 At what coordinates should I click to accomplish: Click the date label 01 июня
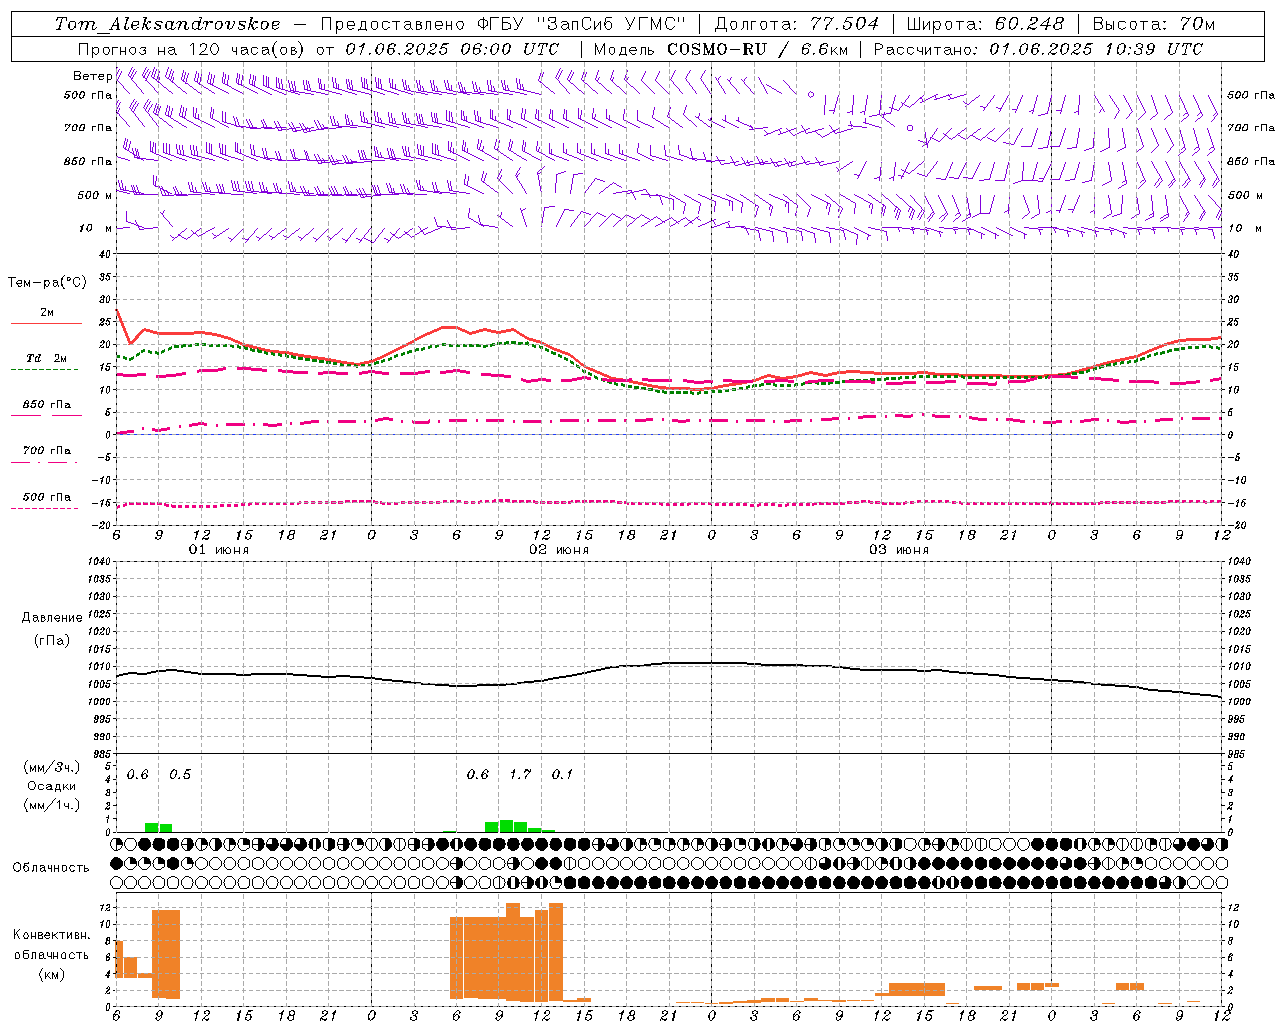tap(219, 550)
